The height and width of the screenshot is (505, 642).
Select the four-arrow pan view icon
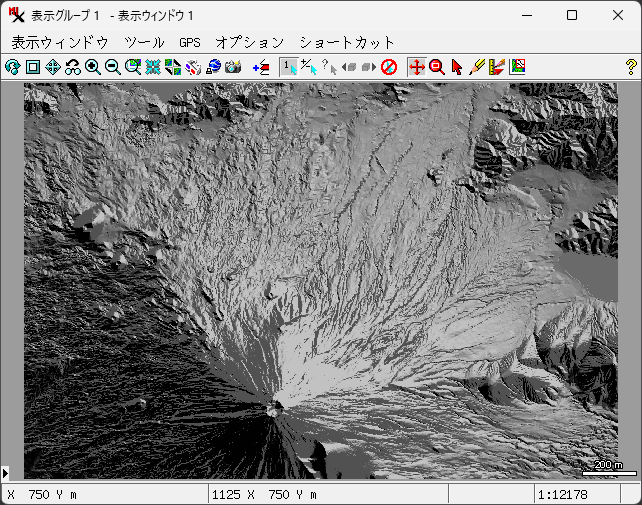tap(417, 67)
